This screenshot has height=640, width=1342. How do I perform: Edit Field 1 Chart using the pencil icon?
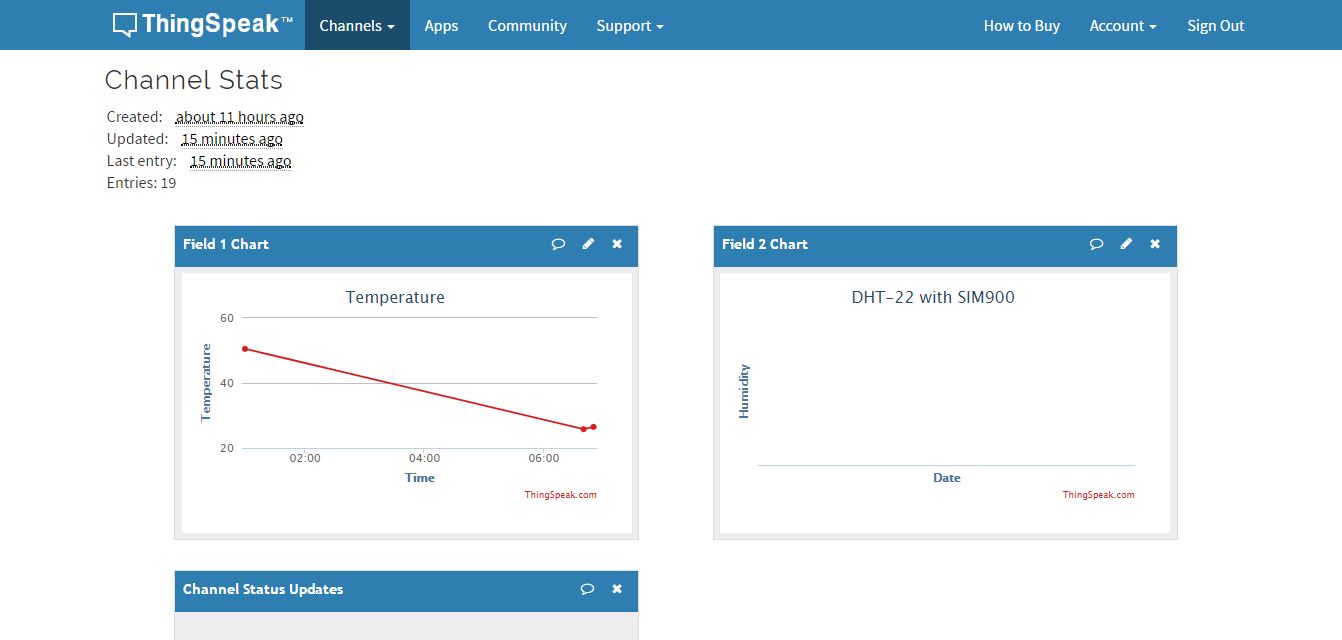click(x=588, y=244)
